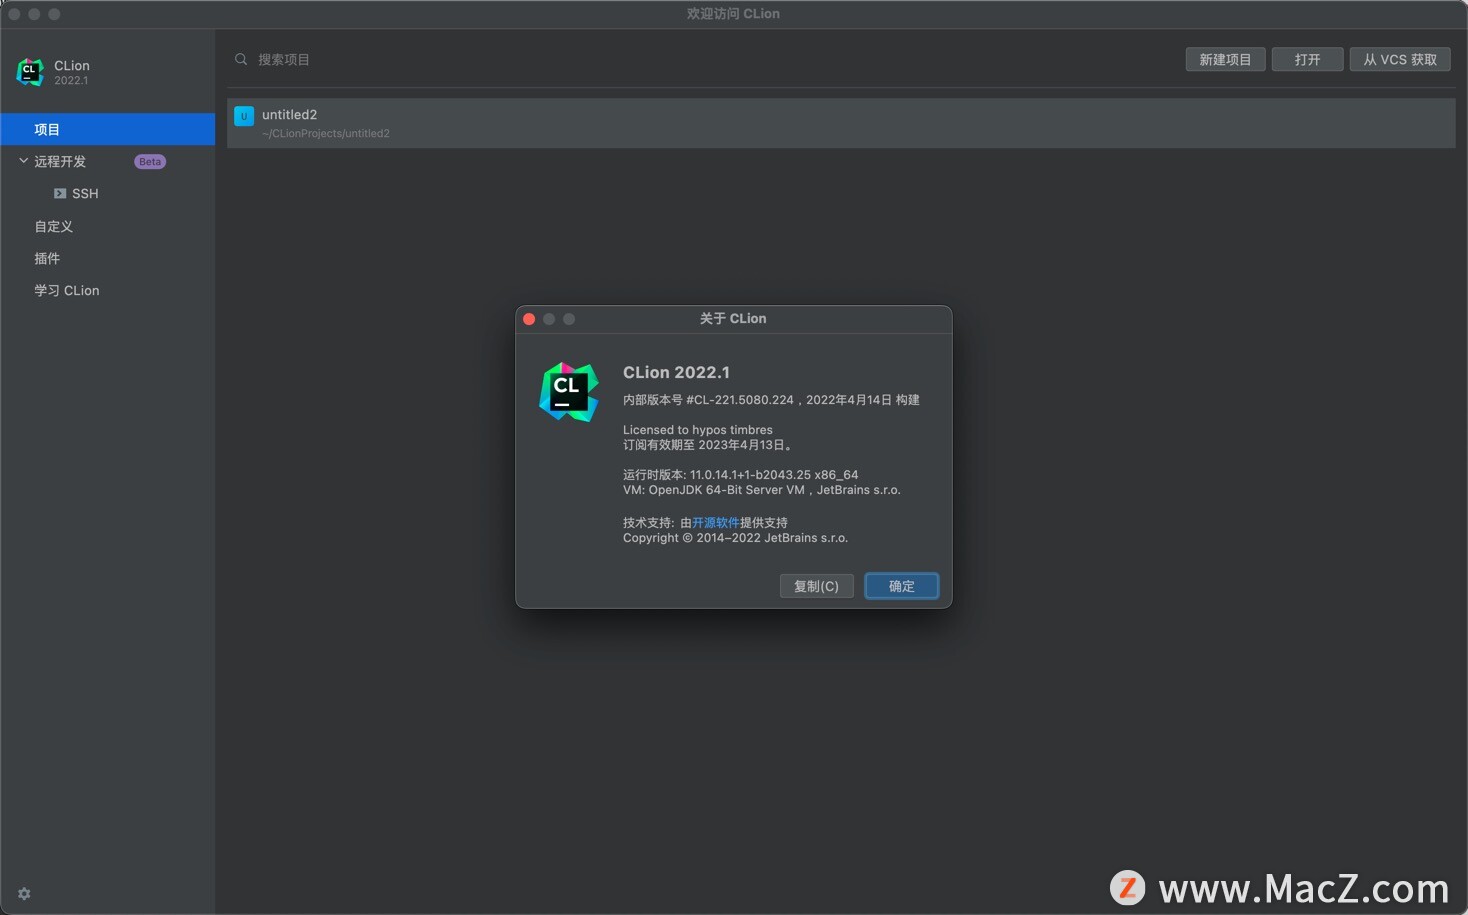Click the CLion logo in the sidebar header
Image resolution: width=1468 pixels, height=915 pixels.
tap(30, 72)
